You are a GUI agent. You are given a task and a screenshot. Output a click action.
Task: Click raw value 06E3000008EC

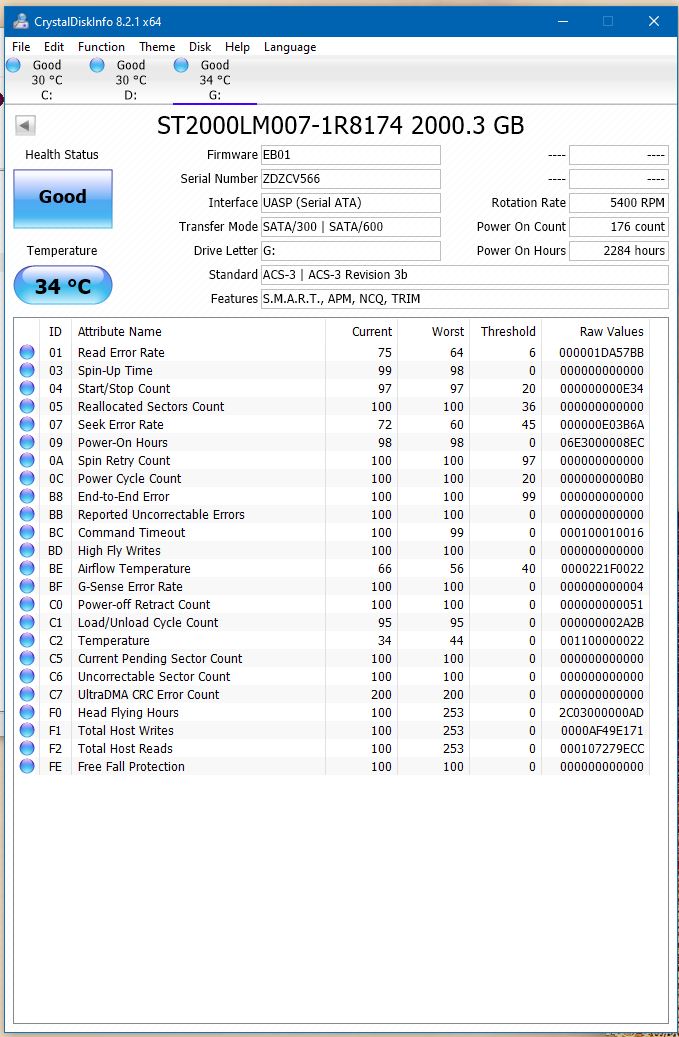601,442
